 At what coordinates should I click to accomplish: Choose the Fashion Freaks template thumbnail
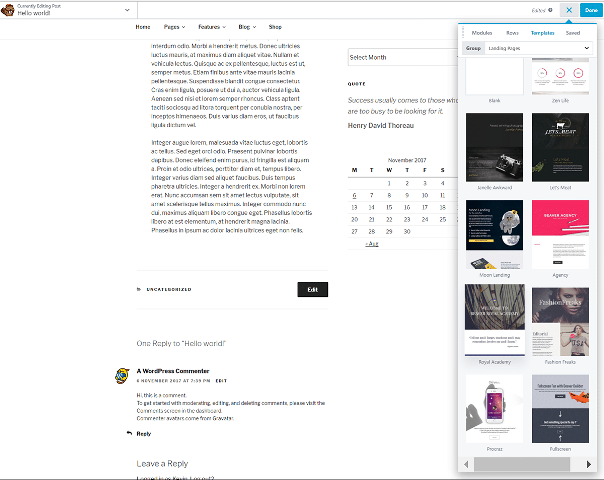click(560, 322)
